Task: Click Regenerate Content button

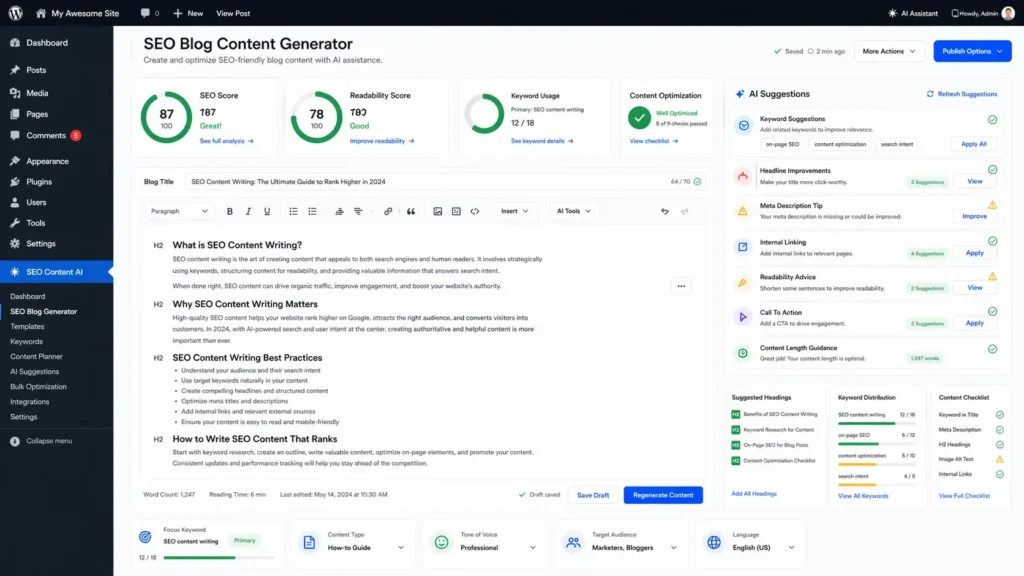Action: [663, 495]
